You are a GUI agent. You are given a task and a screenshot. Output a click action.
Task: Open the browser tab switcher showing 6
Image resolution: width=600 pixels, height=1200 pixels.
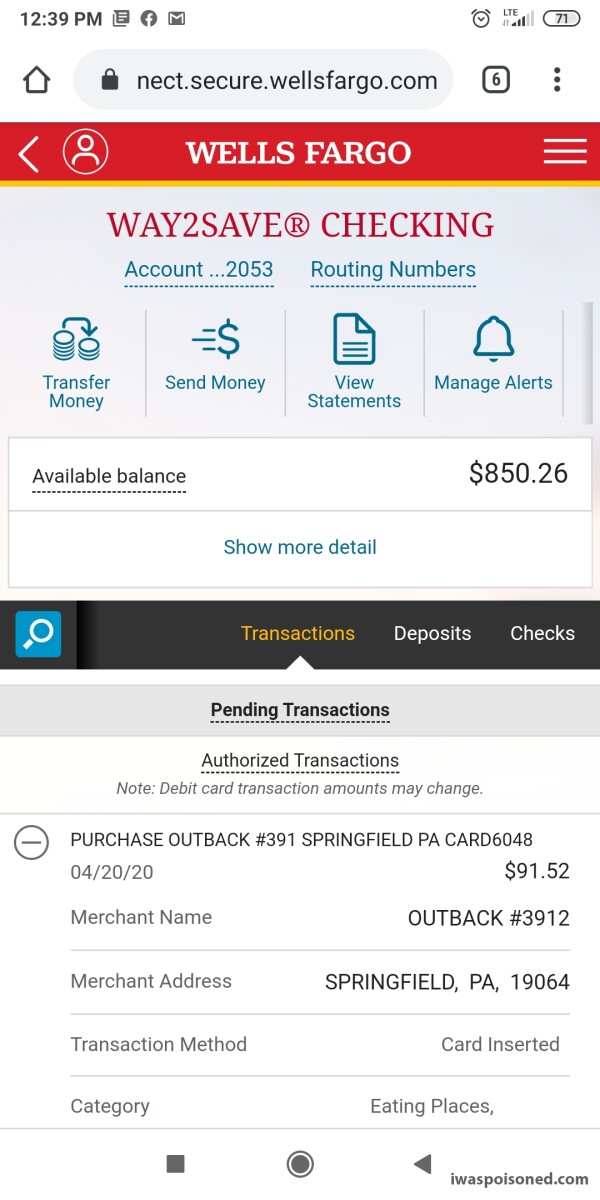click(496, 80)
